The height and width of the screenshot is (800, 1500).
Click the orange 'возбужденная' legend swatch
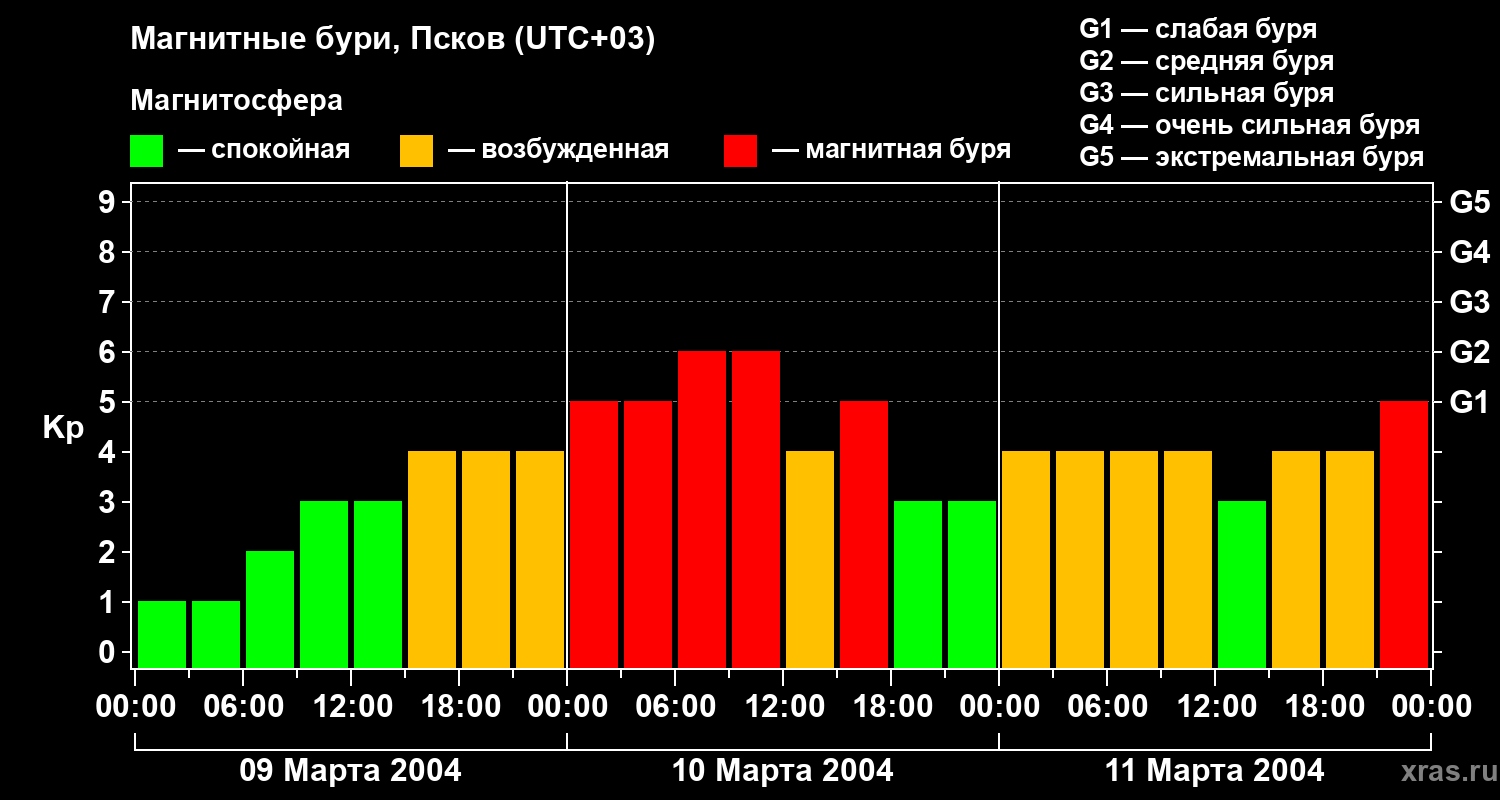416,151
